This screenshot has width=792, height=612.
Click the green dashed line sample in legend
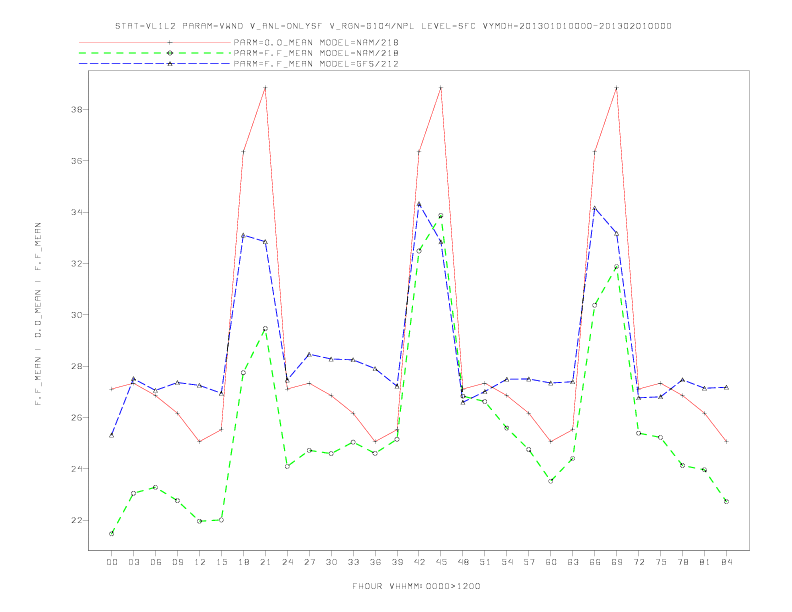(x=155, y=53)
